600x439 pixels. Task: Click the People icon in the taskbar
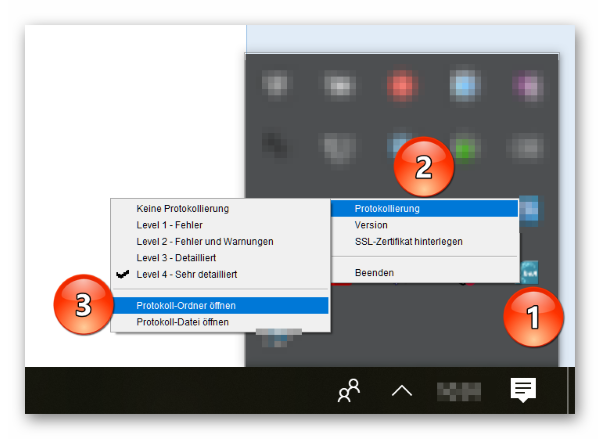pos(348,391)
